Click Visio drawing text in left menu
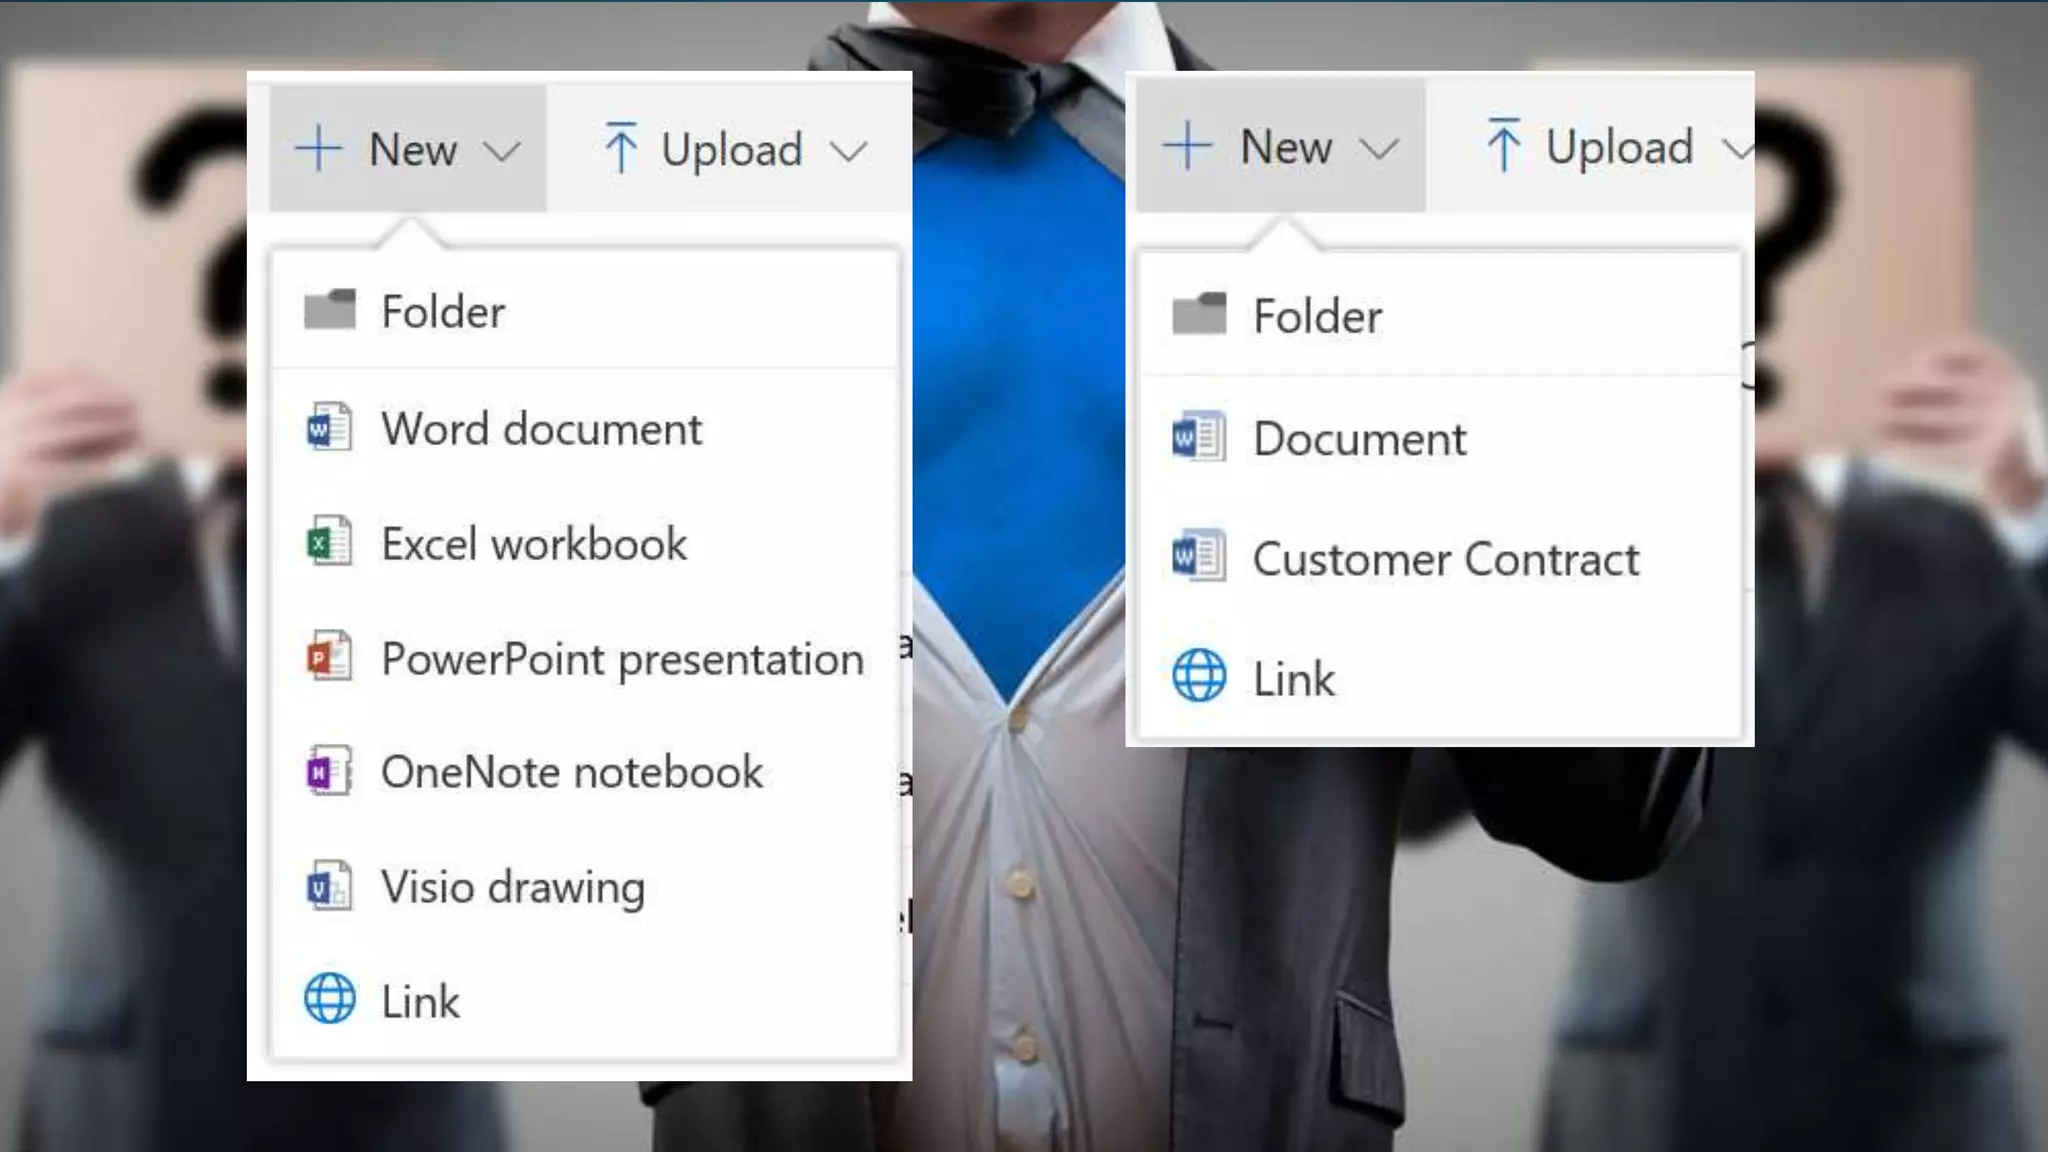Image resolution: width=2048 pixels, height=1152 pixels. point(512,887)
